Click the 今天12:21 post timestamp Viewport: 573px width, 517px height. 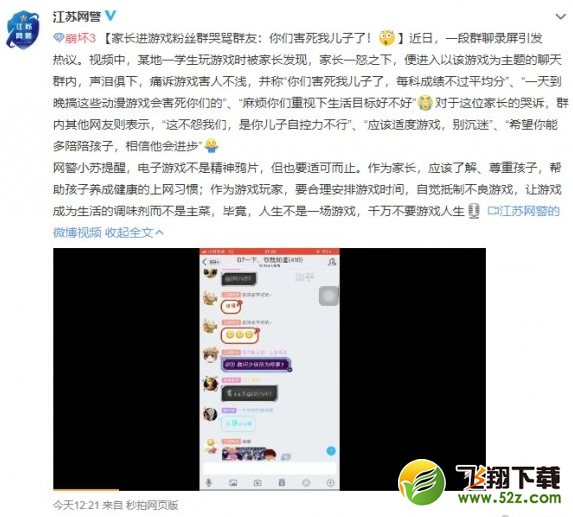[x=76, y=505]
